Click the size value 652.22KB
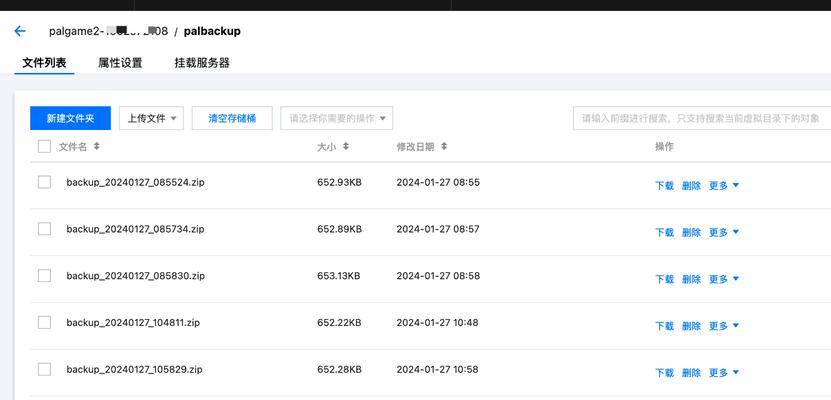This screenshot has height=400, width=831. tap(339, 322)
